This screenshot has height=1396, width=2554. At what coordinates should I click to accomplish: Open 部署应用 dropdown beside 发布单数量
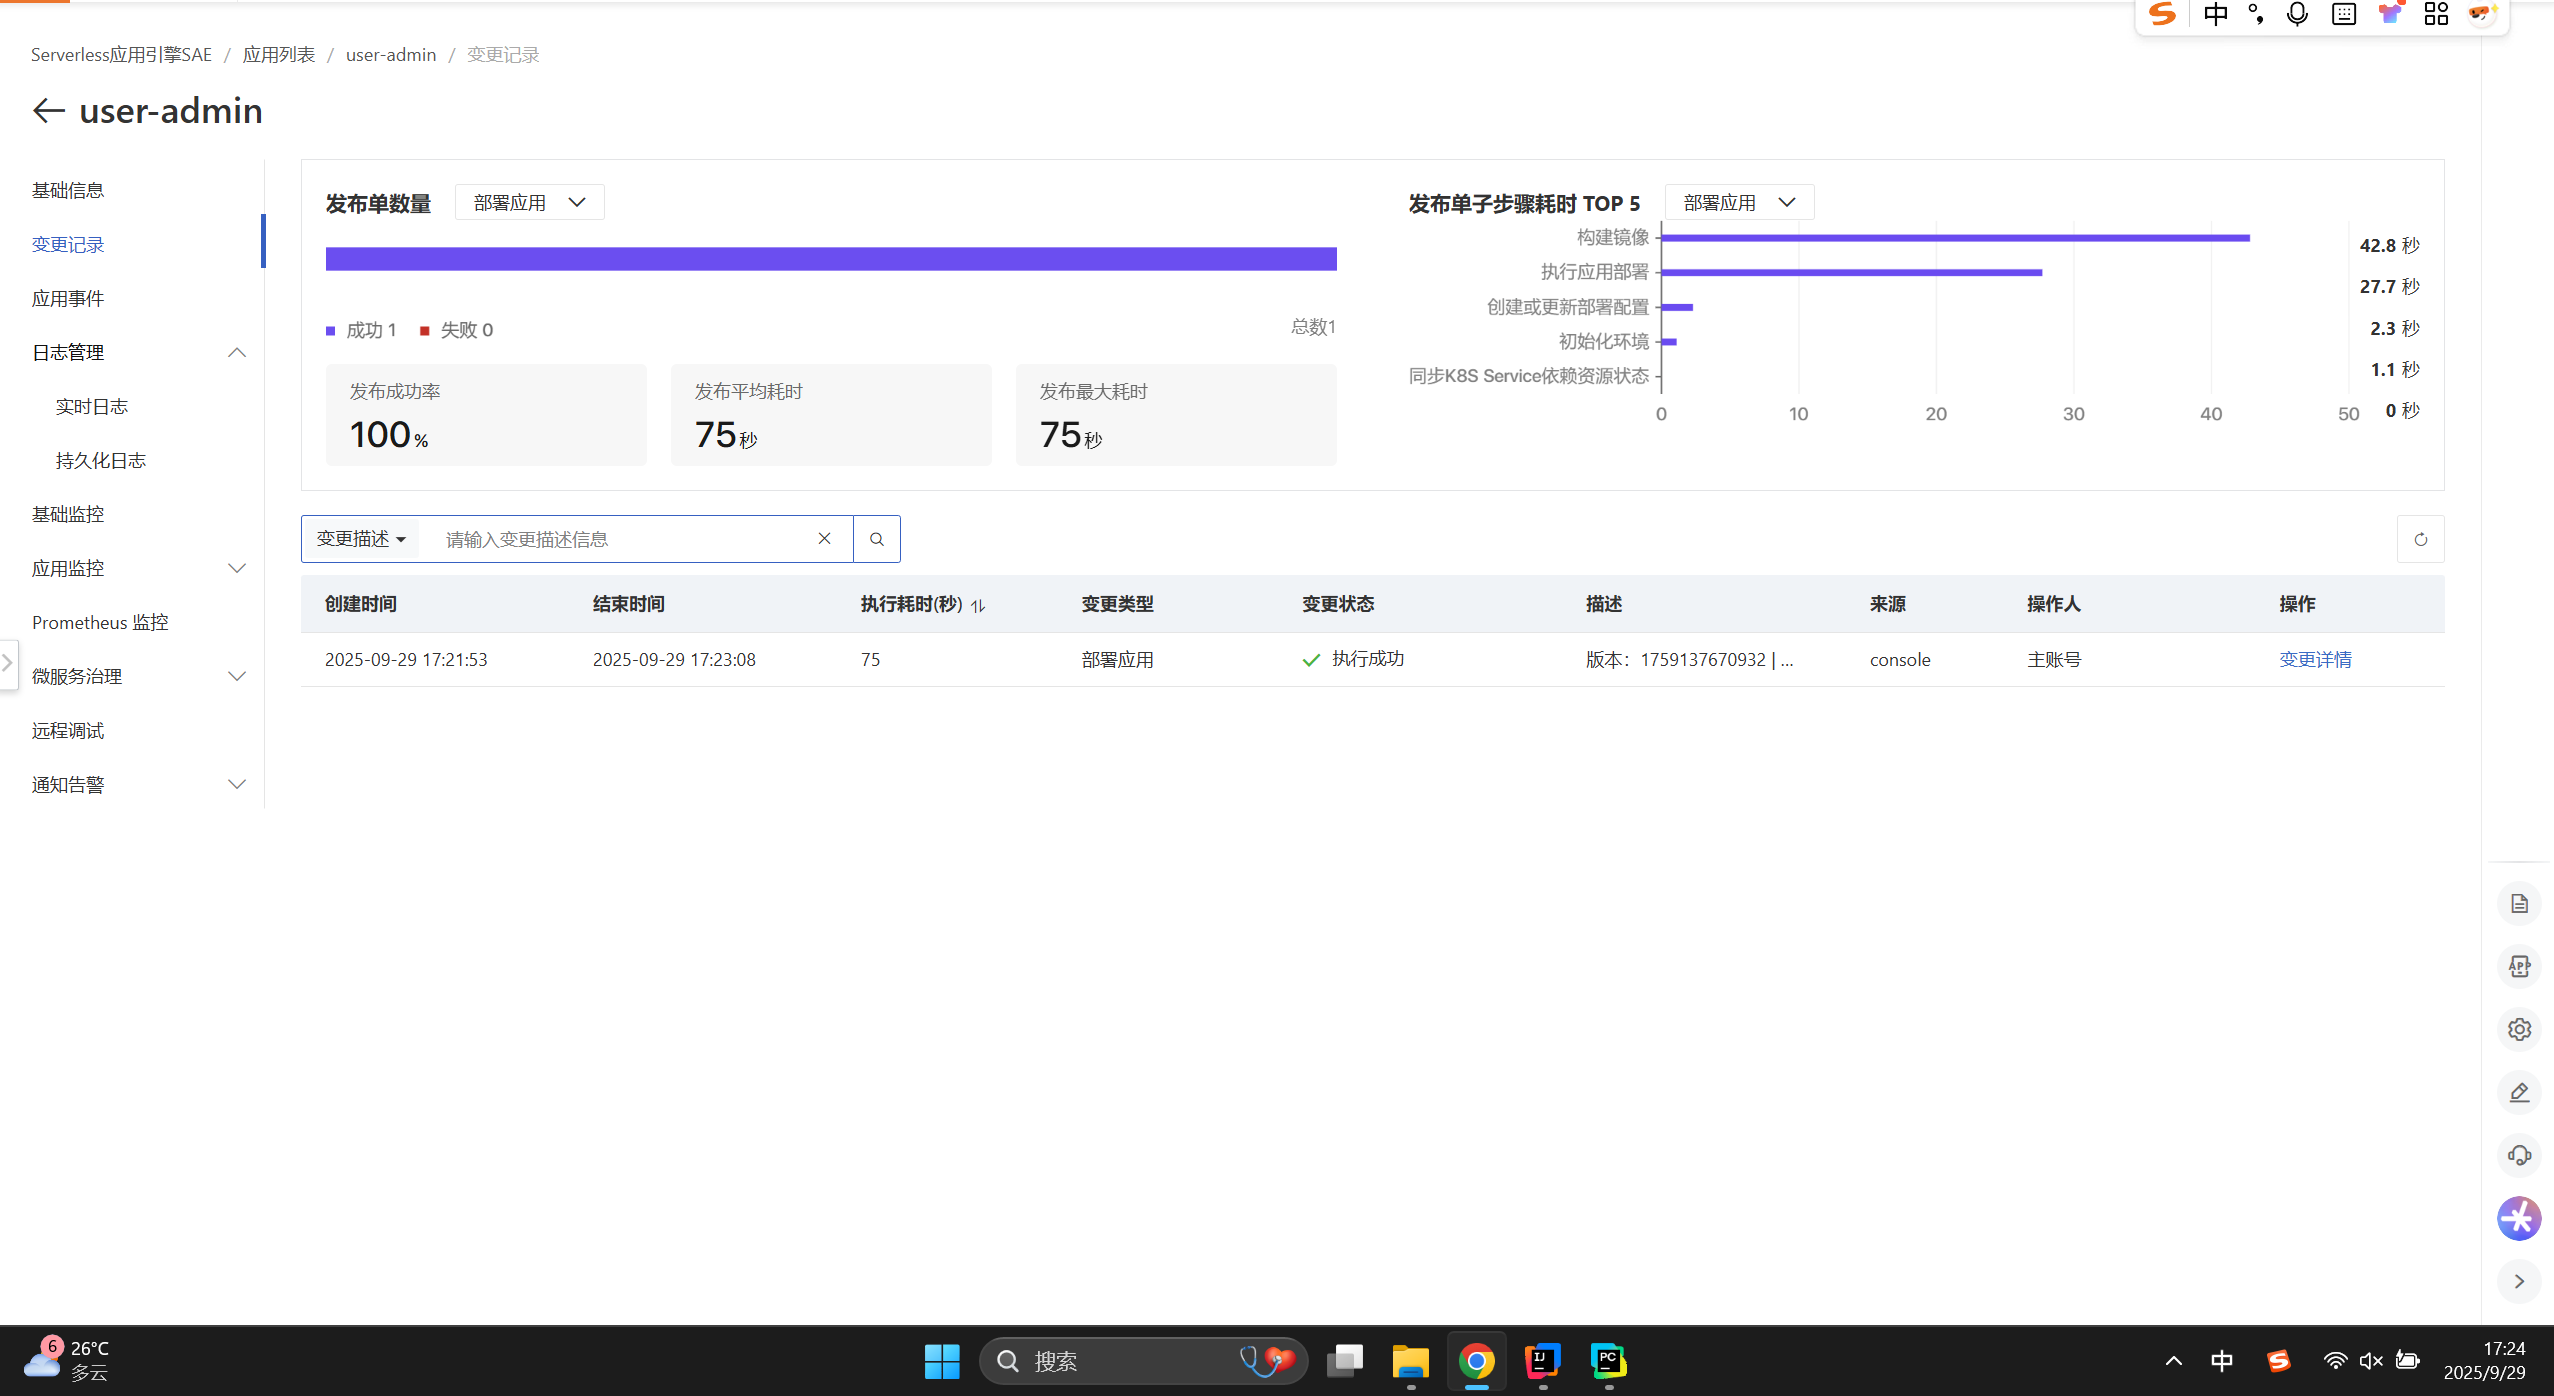(x=529, y=203)
